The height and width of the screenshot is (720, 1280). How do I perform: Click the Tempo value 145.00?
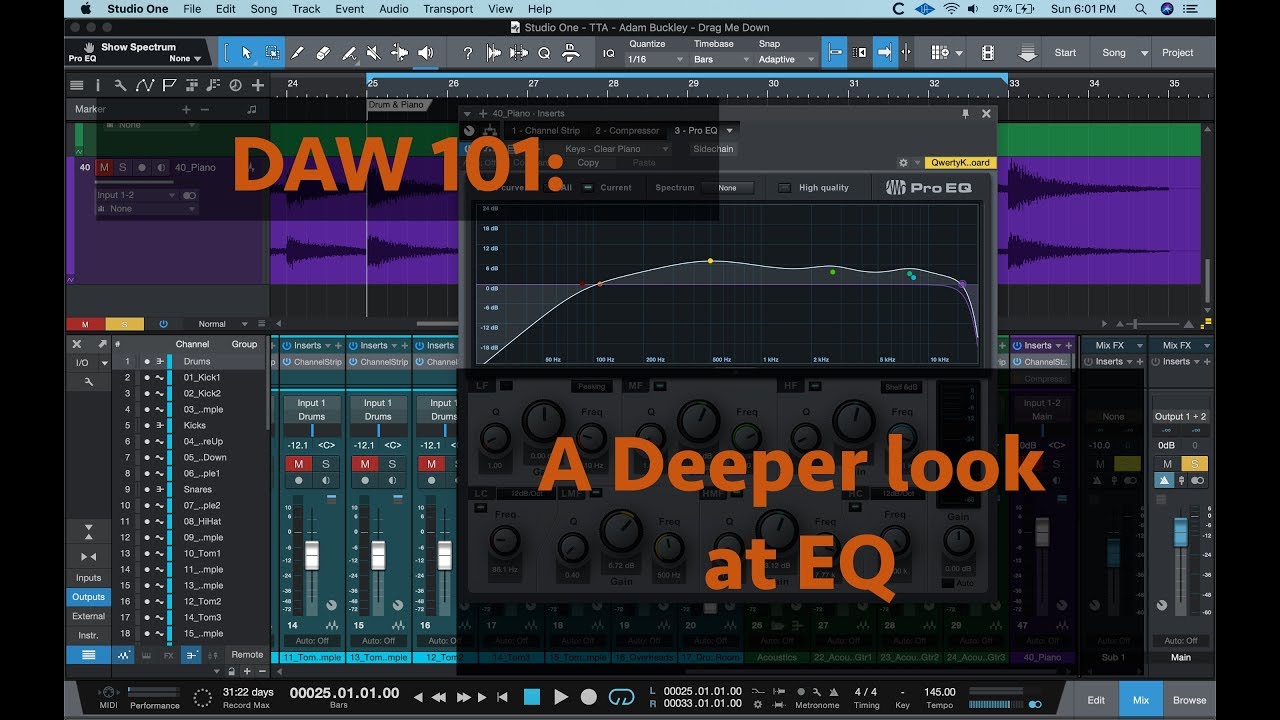[x=940, y=692]
